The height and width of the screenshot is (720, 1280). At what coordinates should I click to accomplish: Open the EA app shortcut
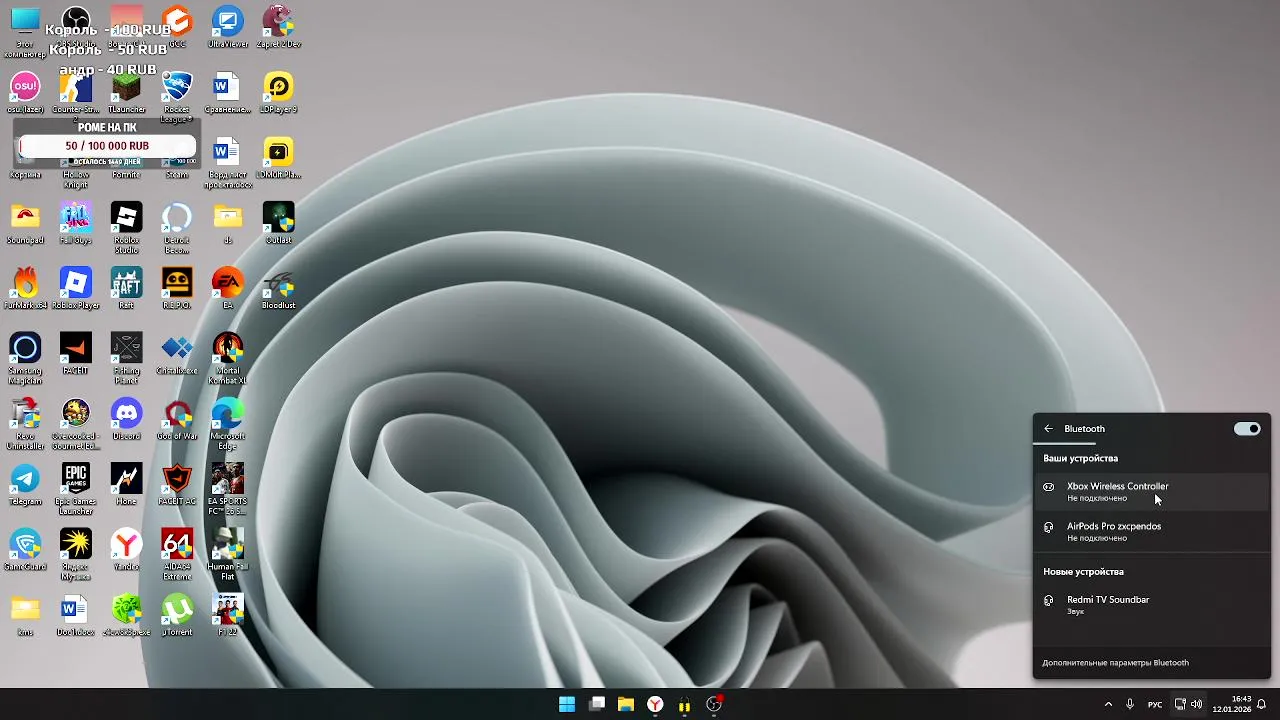tap(227, 288)
